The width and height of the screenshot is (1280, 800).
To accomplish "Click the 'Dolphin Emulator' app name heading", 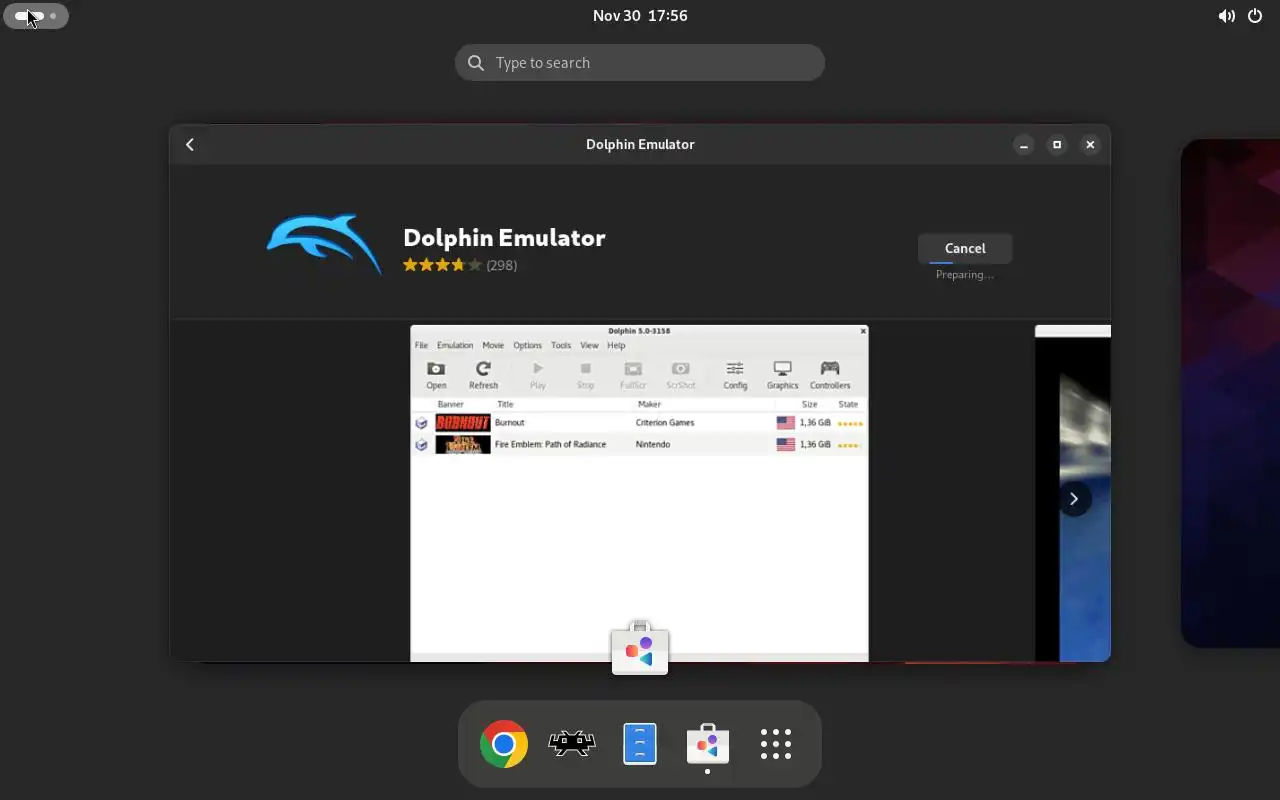I will pyautogui.click(x=504, y=237).
